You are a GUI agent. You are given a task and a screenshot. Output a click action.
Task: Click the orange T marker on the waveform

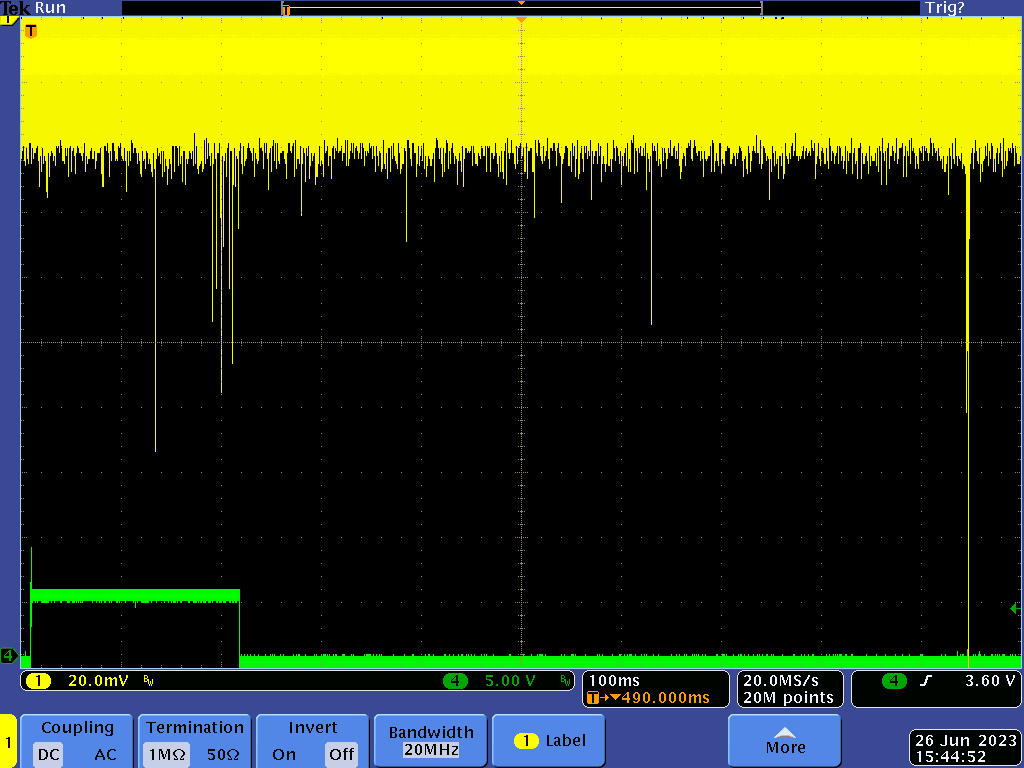click(x=31, y=31)
